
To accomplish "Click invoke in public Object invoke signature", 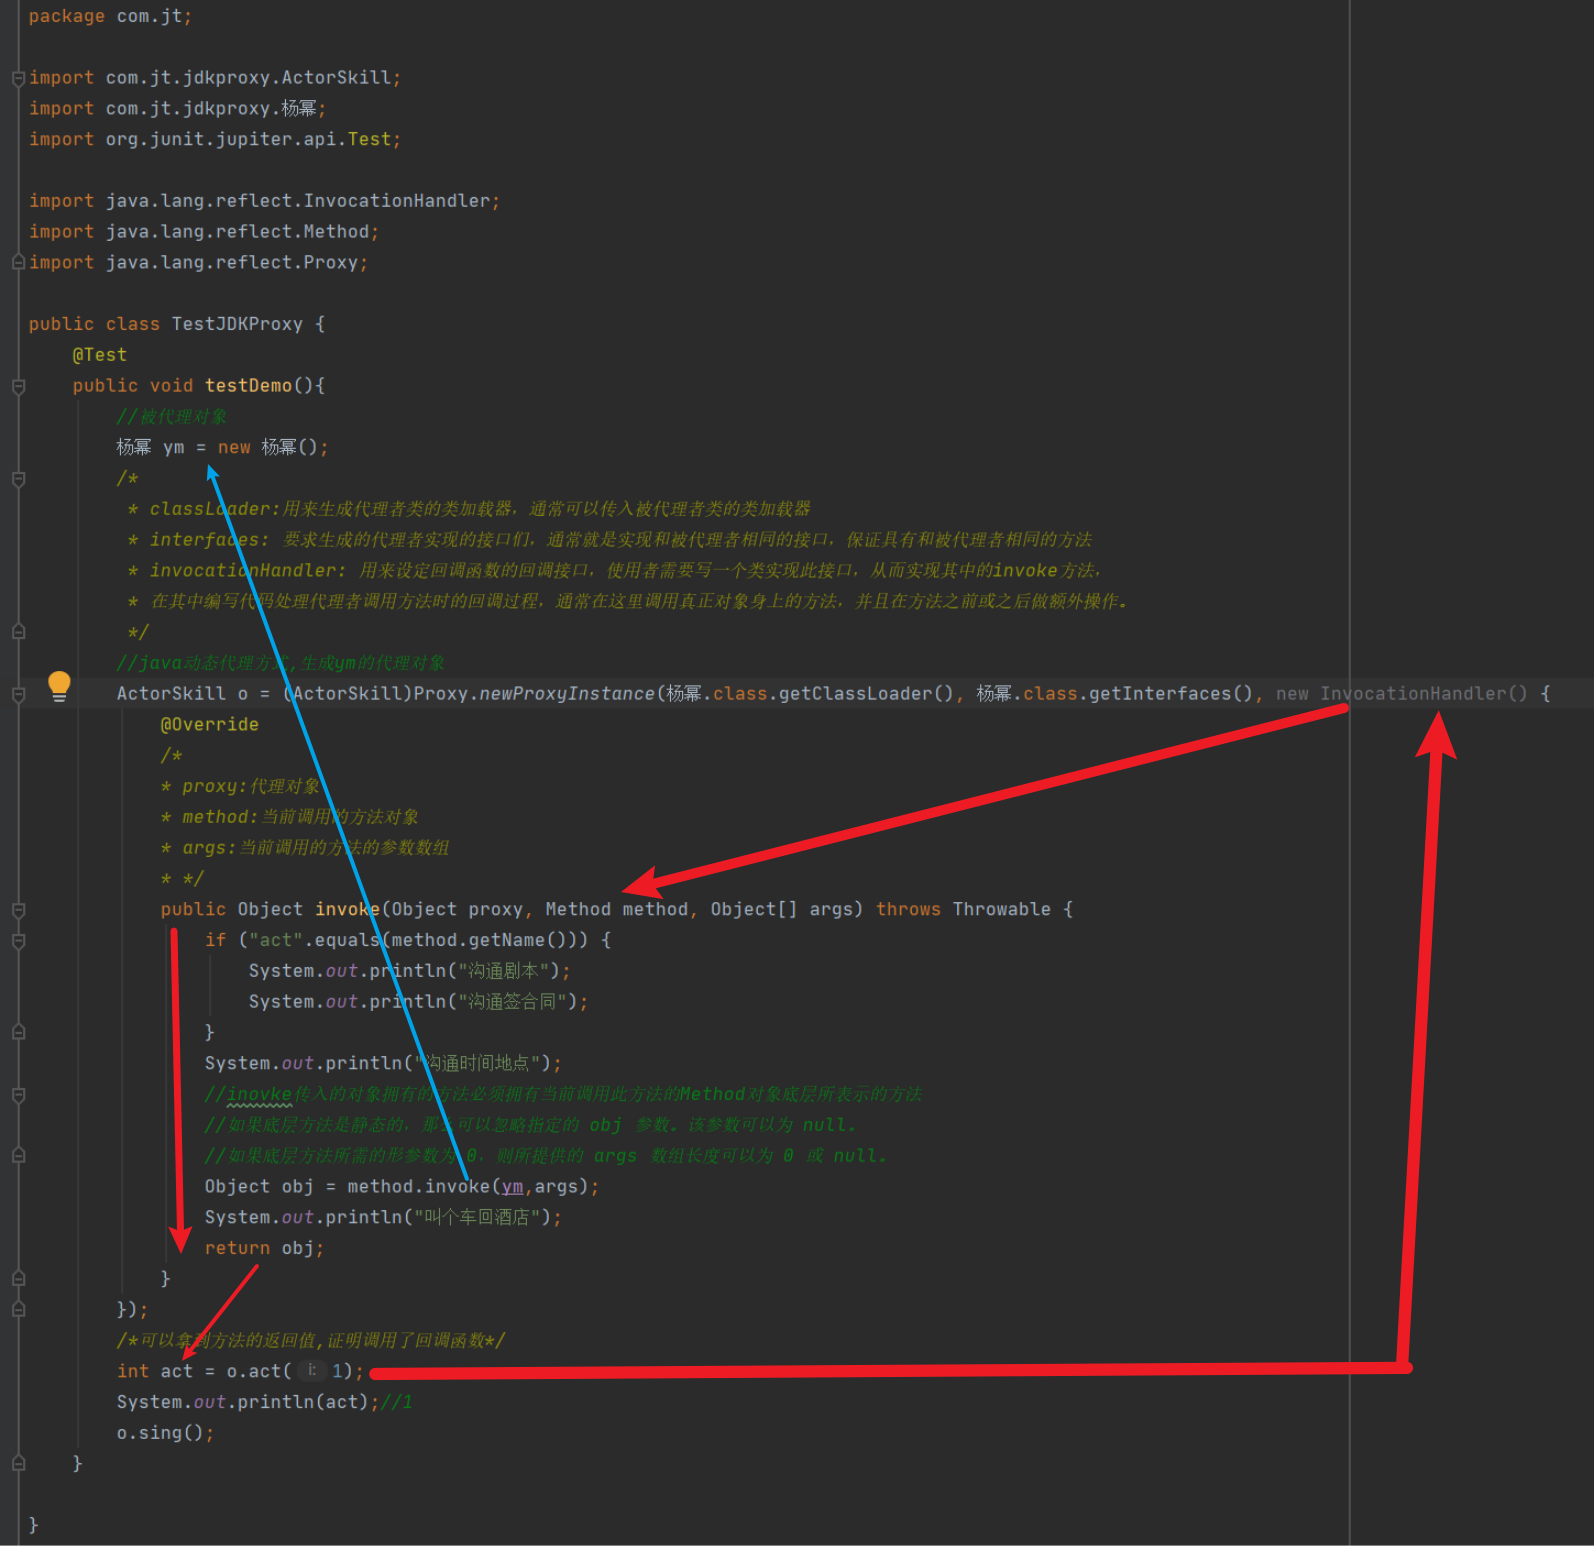I will point(348,910).
